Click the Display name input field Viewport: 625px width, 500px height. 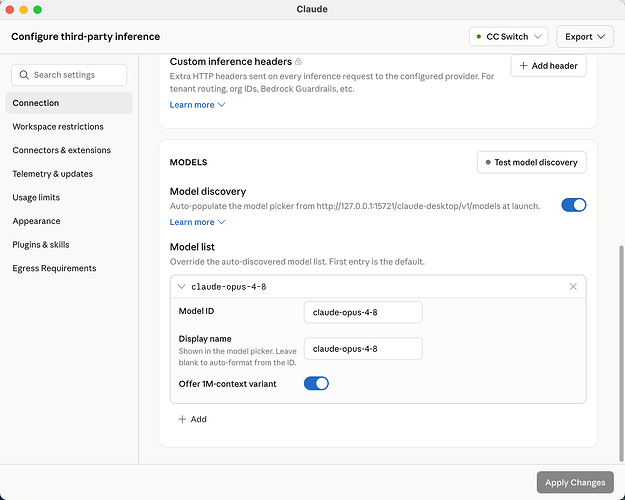[x=363, y=348]
